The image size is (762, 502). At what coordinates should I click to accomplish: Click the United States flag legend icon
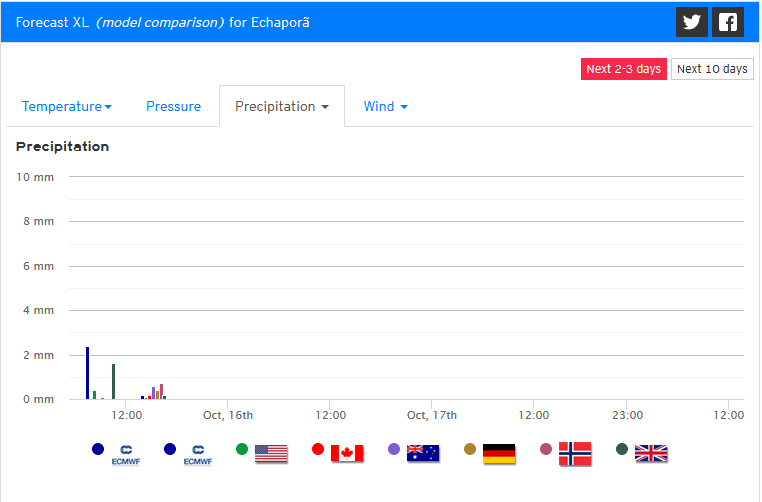[x=271, y=453]
